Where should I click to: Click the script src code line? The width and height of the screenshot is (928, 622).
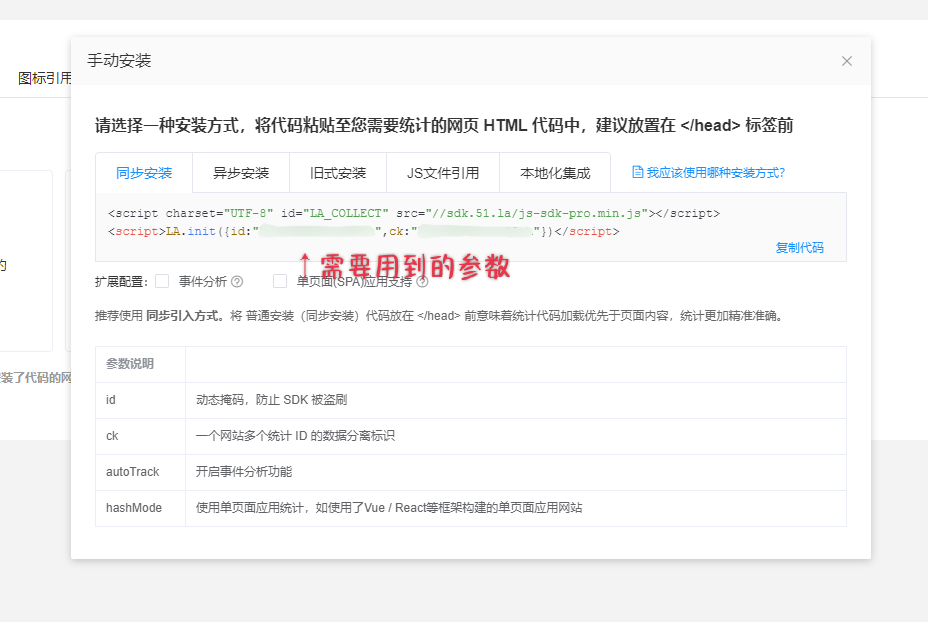[414, 213]
